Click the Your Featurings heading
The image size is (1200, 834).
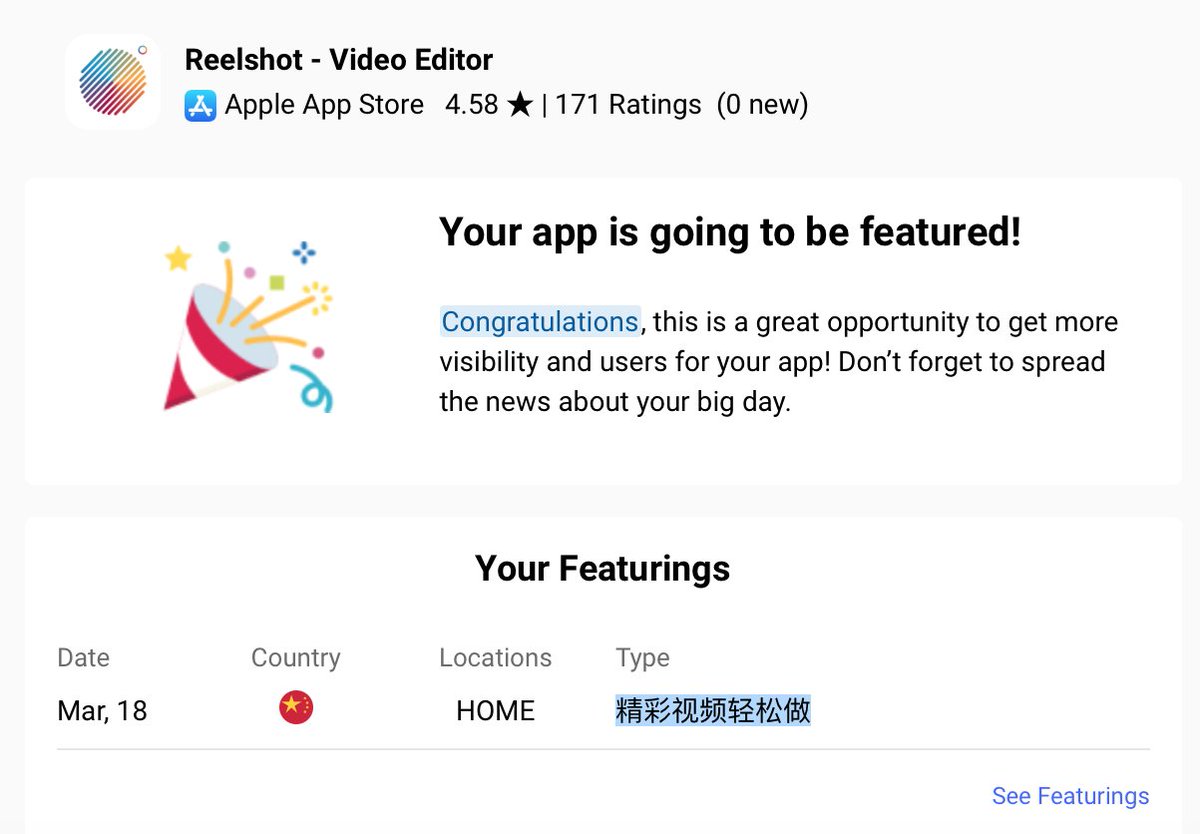tap(603, 569)
